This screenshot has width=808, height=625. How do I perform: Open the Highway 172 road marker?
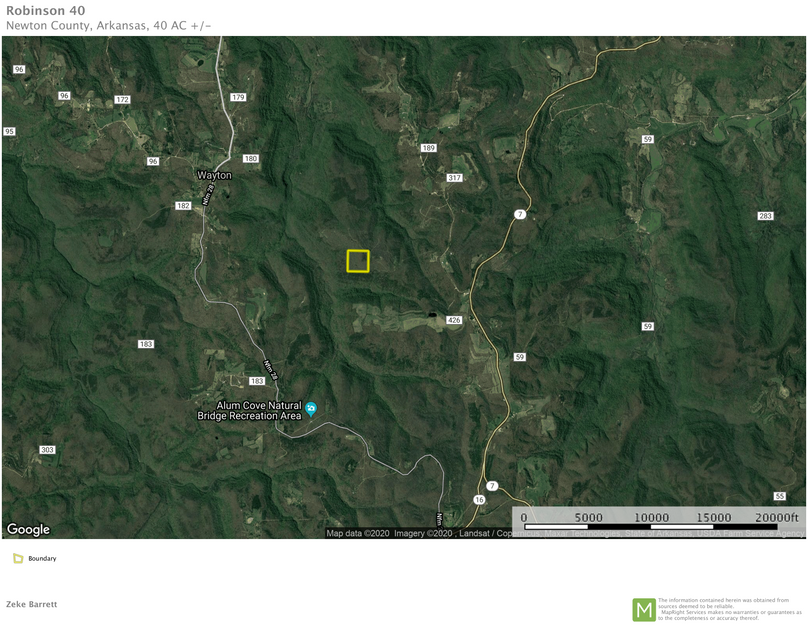[122, 99]
